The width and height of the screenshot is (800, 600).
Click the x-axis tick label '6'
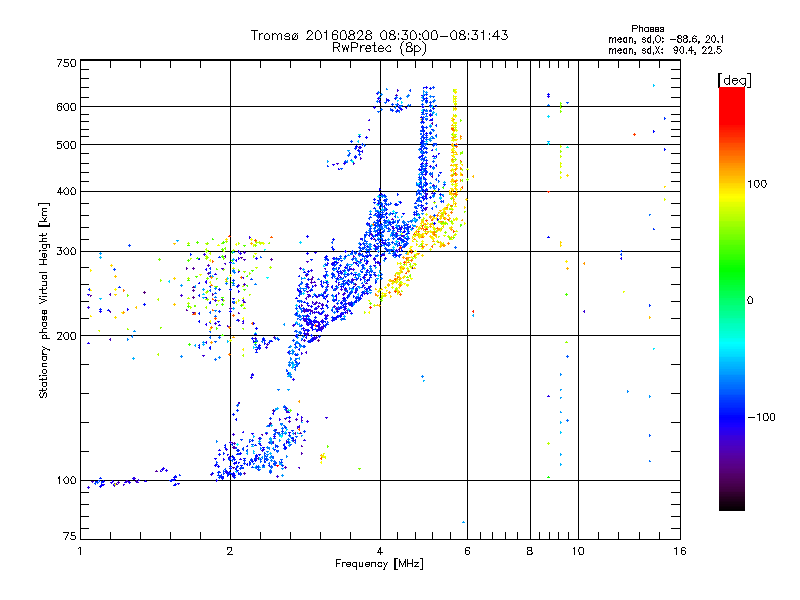click(467, 551)
